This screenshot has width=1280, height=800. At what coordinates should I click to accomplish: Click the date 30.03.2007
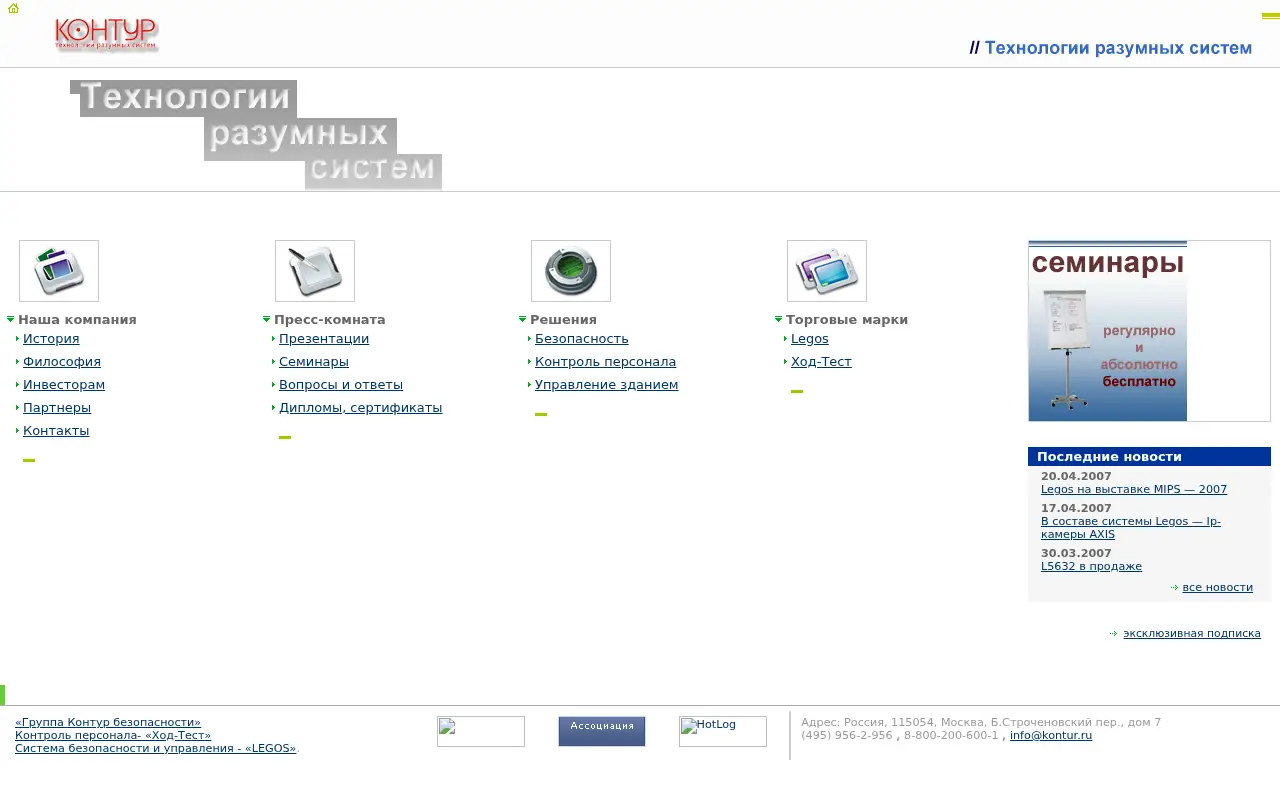[1076, 554]
